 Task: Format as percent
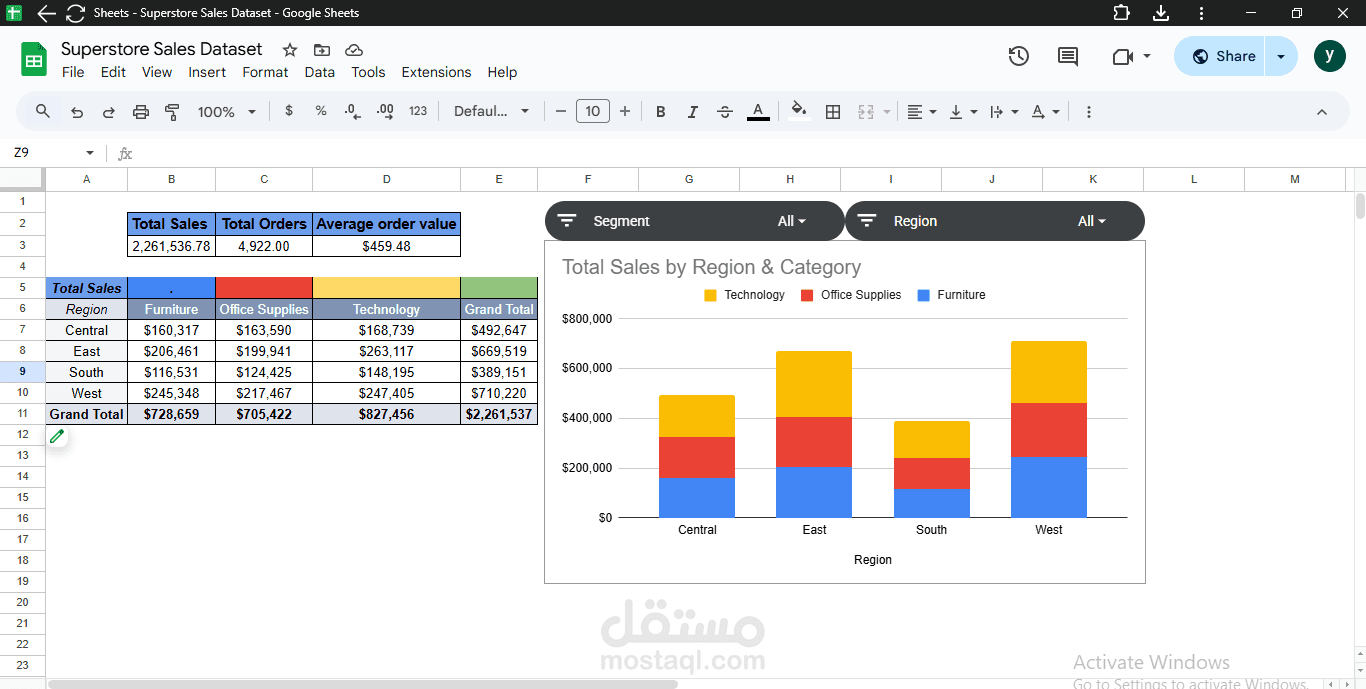(x=321, y=111)
